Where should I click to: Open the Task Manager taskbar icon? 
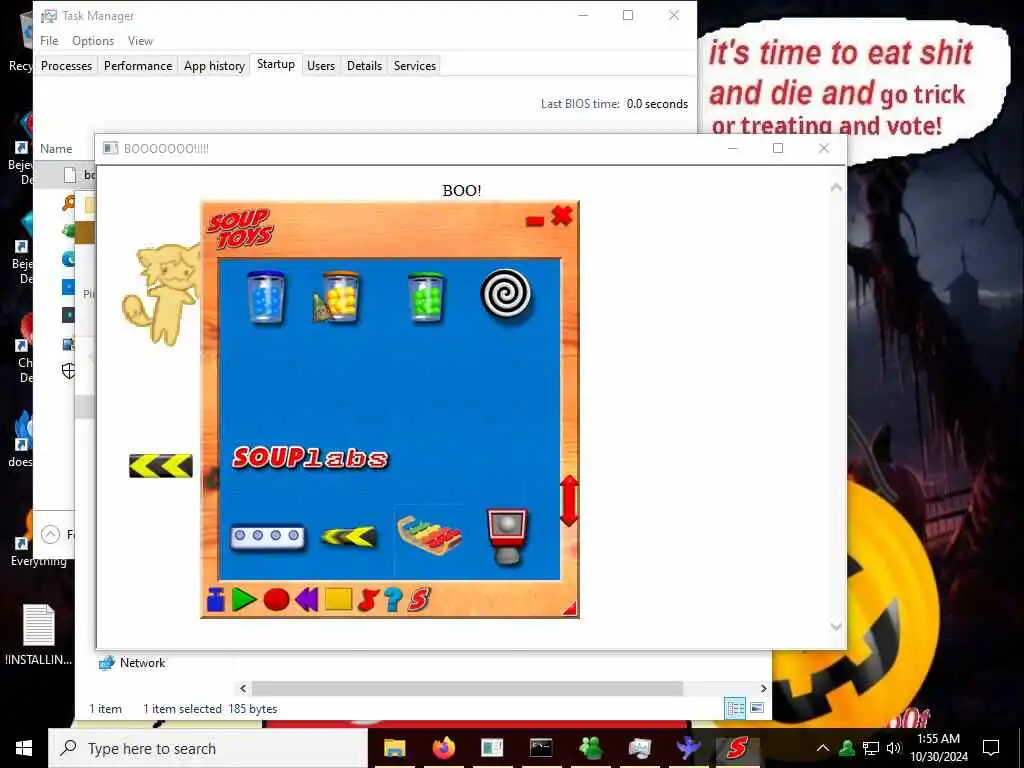tap(639, 748)
